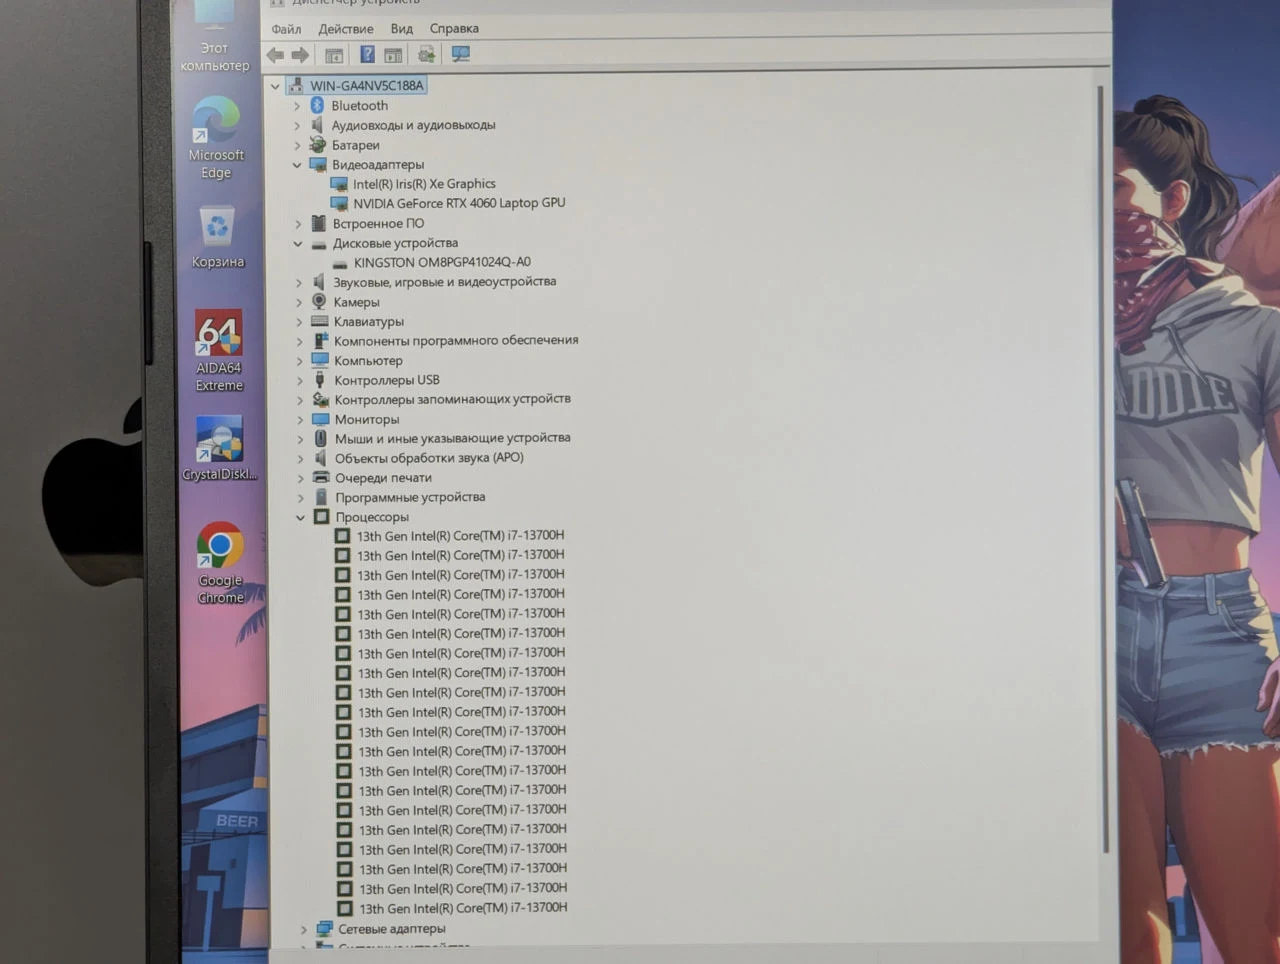Expand the Сетевые адаптеры category
The width and height of the screenshot is (1280, 964).
pos(303,929)
